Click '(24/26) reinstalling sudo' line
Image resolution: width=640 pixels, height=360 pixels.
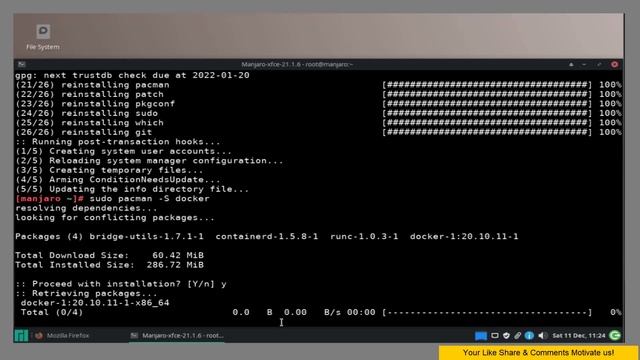coord(87,113)
